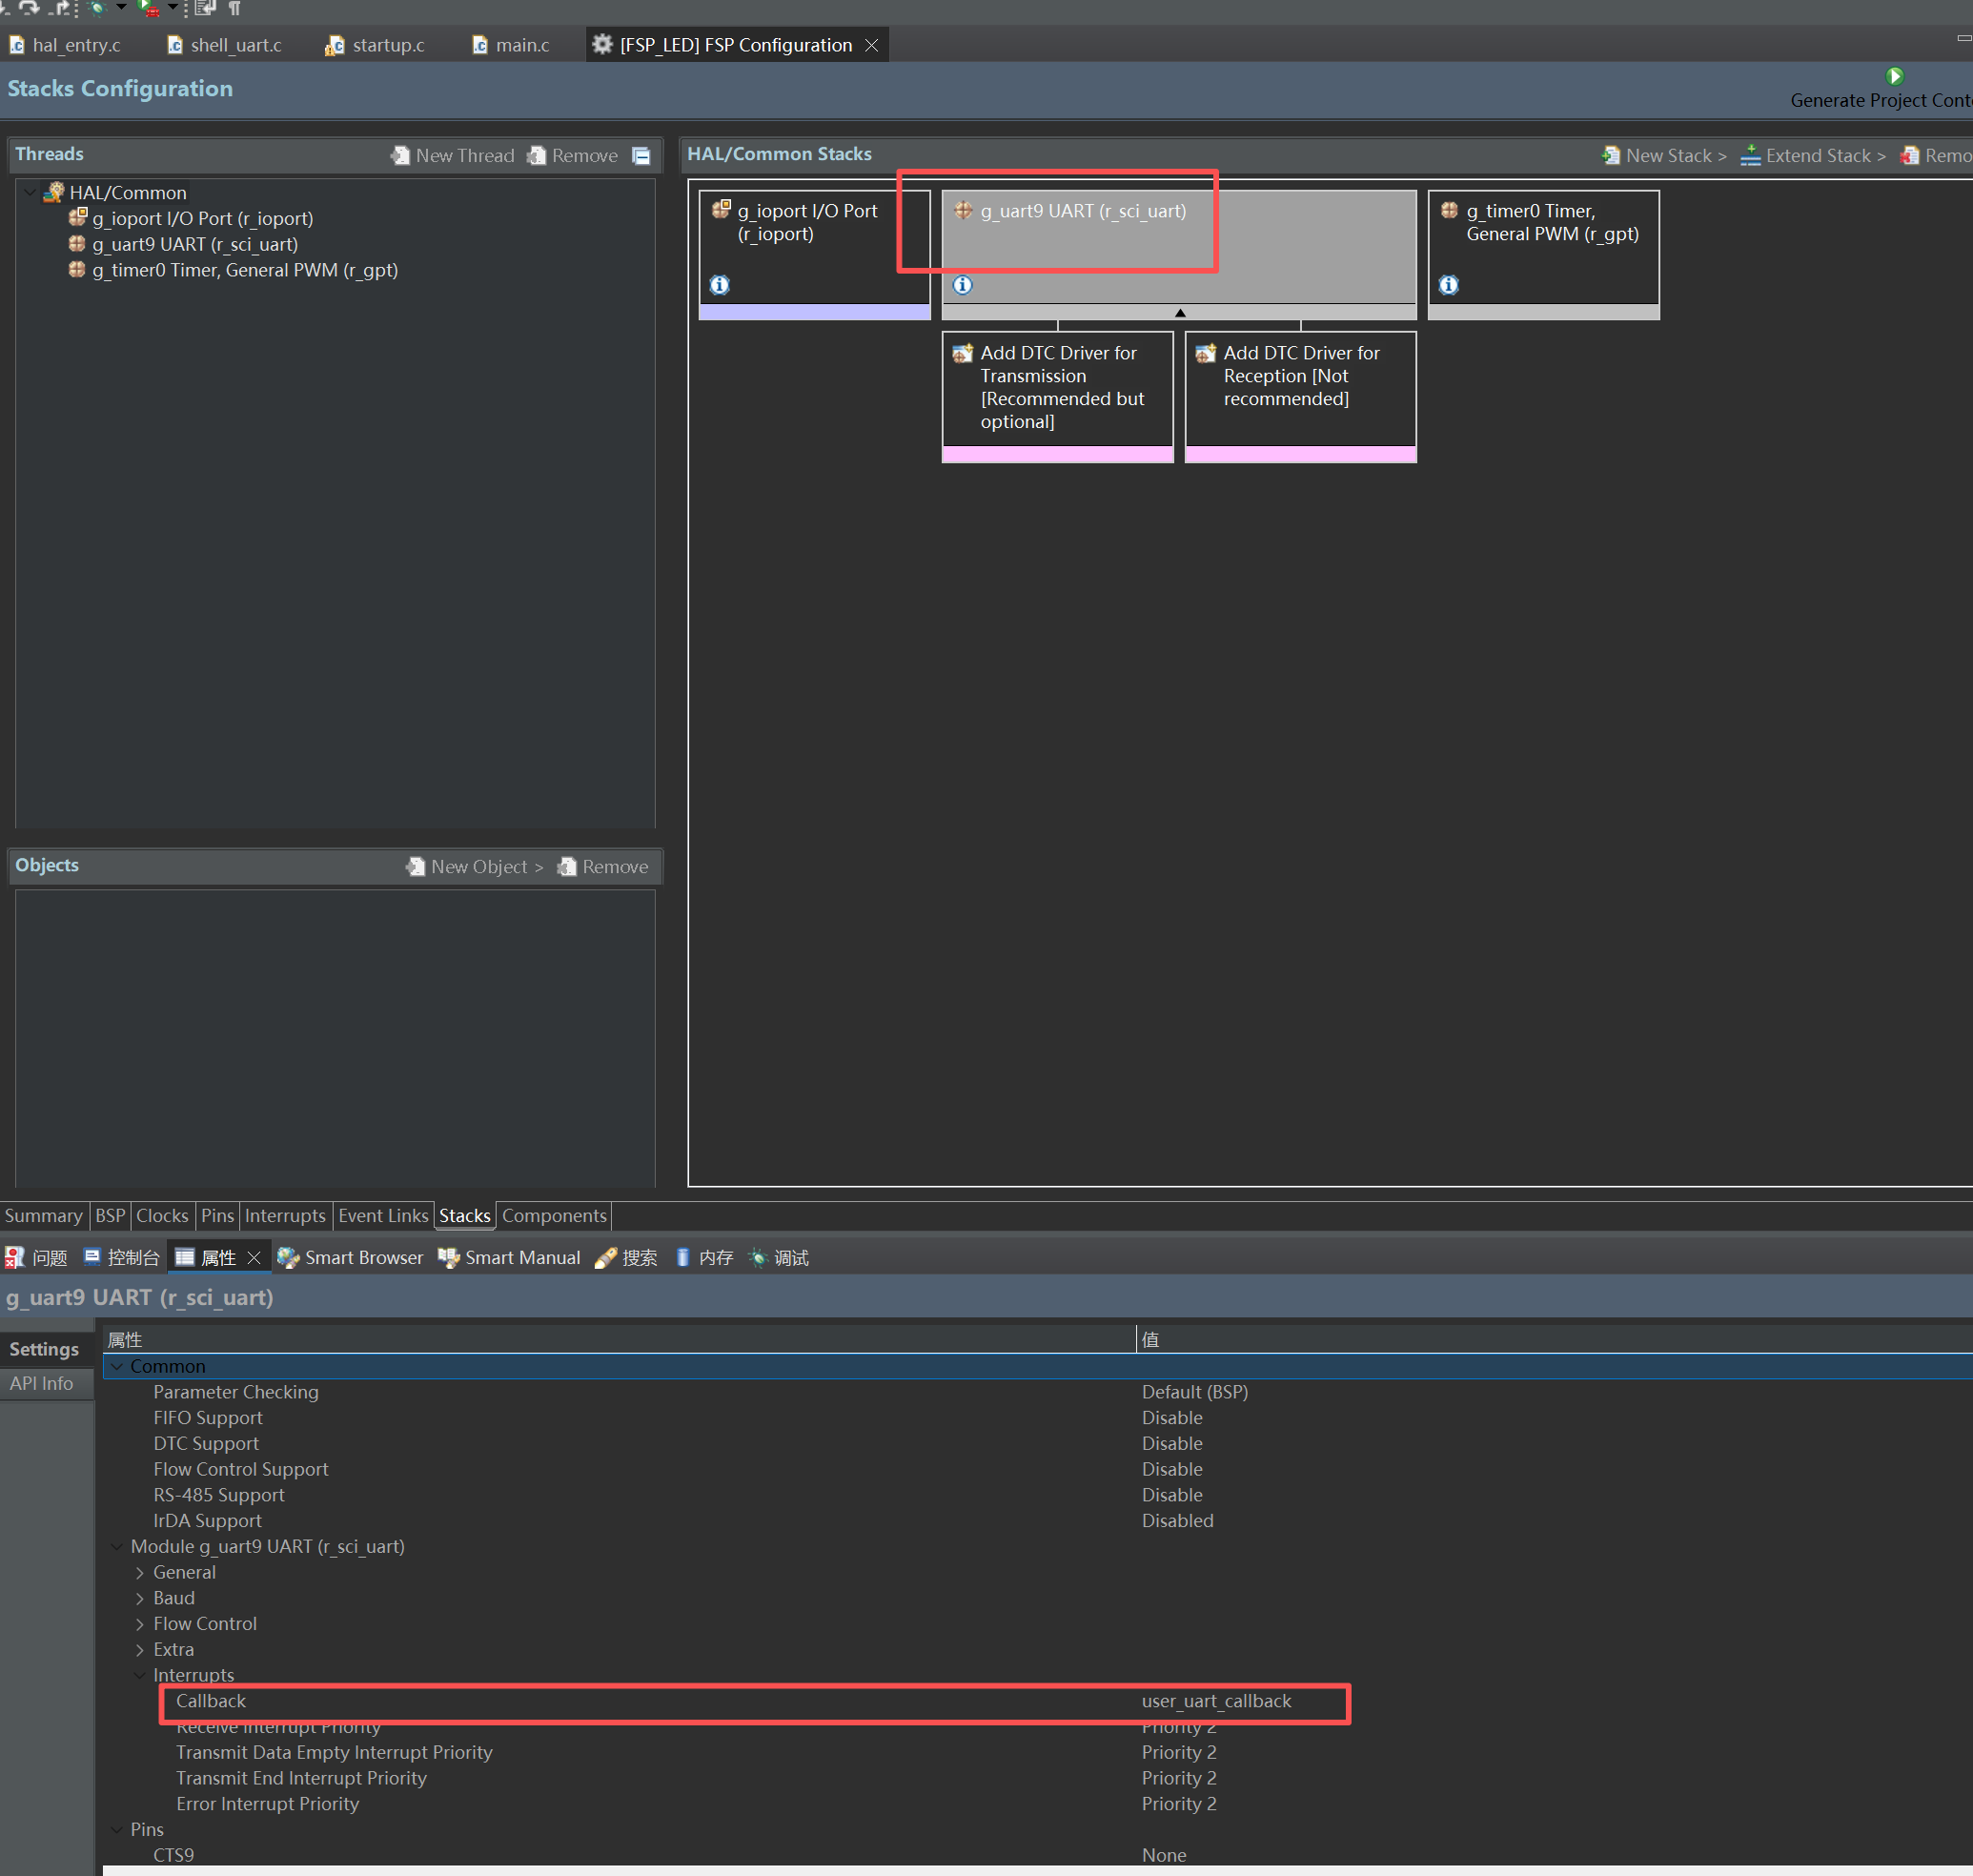
Task: Collapse the HAL/Common thread tree node
Action: point(30,192)
